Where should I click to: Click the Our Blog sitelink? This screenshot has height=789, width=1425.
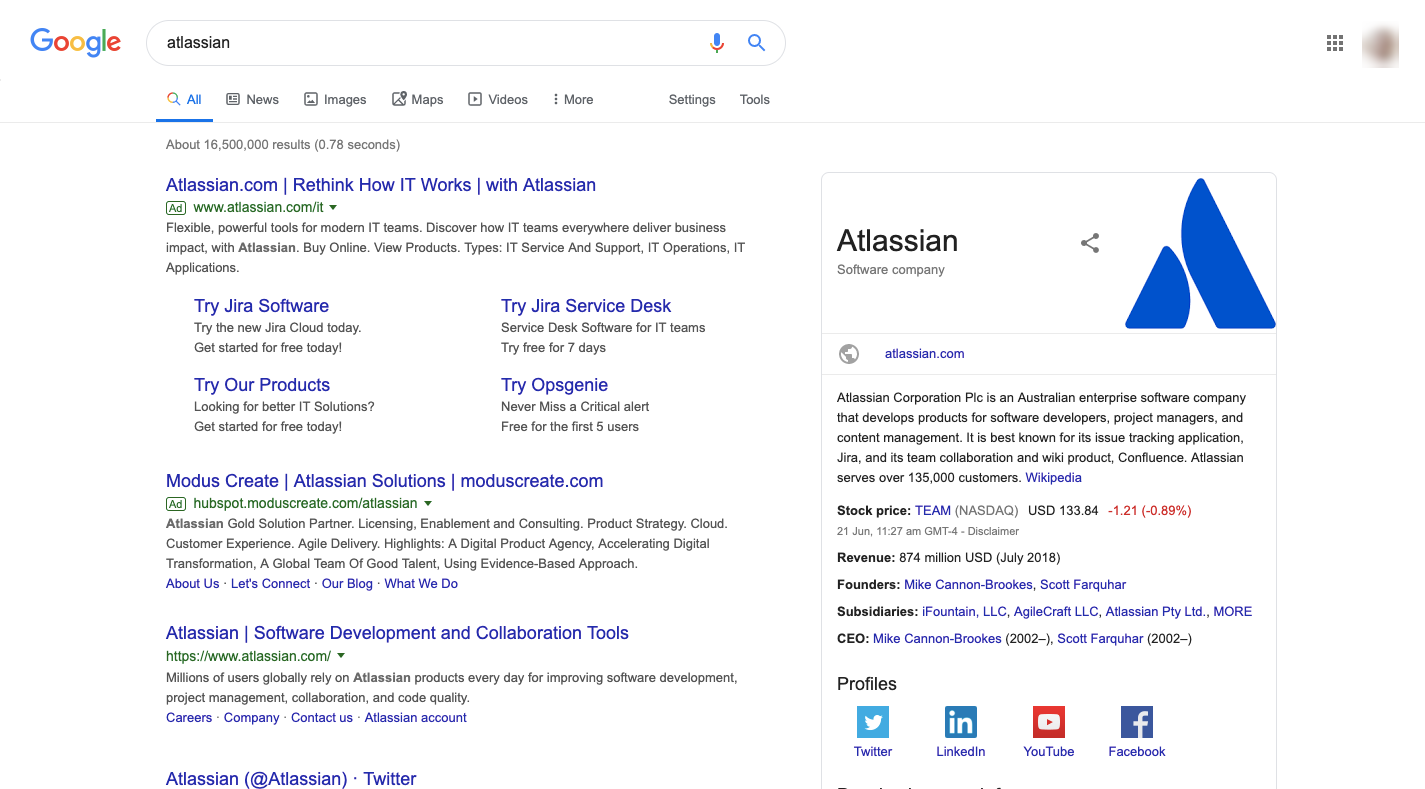[x=347, y=584]
